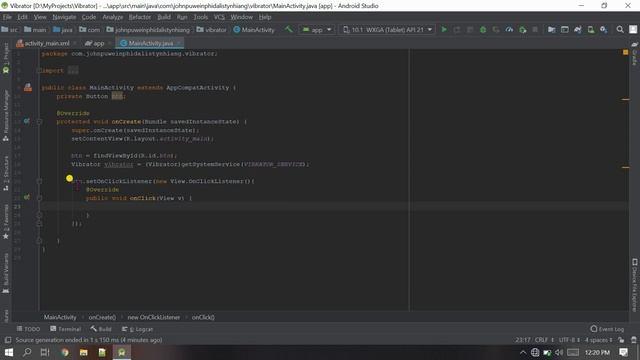Collapse the onCreate method fold marker
Screen dimensions: 640x360
coord(40,121)
